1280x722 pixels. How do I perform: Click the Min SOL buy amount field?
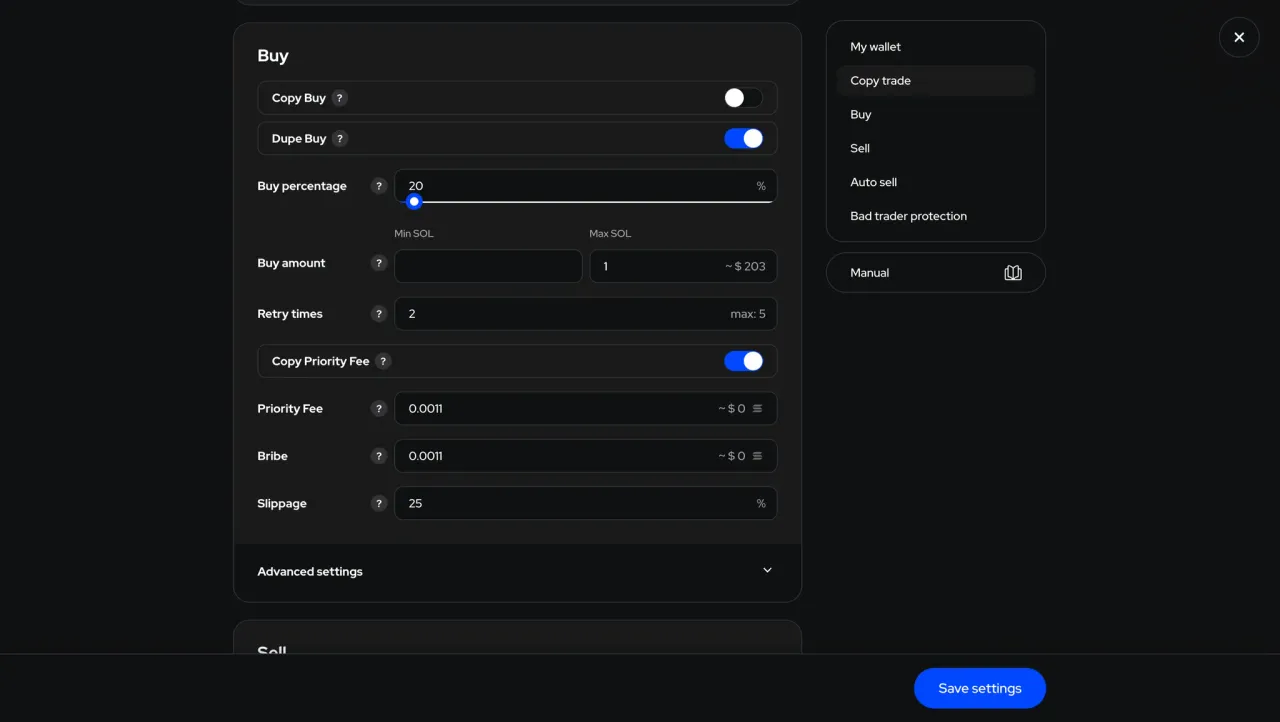pos(488,266)
